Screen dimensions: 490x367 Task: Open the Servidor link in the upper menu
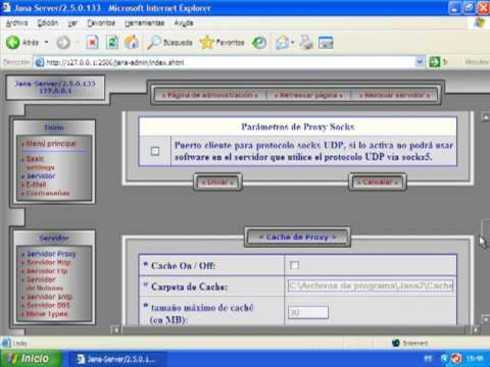click(41, 176)
